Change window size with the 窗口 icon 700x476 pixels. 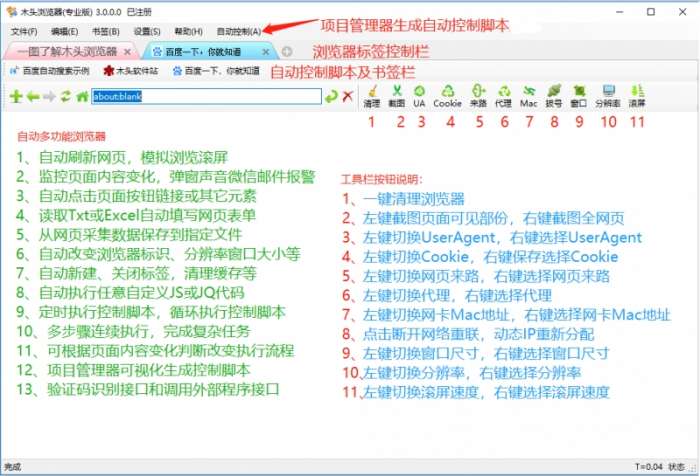[579, 96]
